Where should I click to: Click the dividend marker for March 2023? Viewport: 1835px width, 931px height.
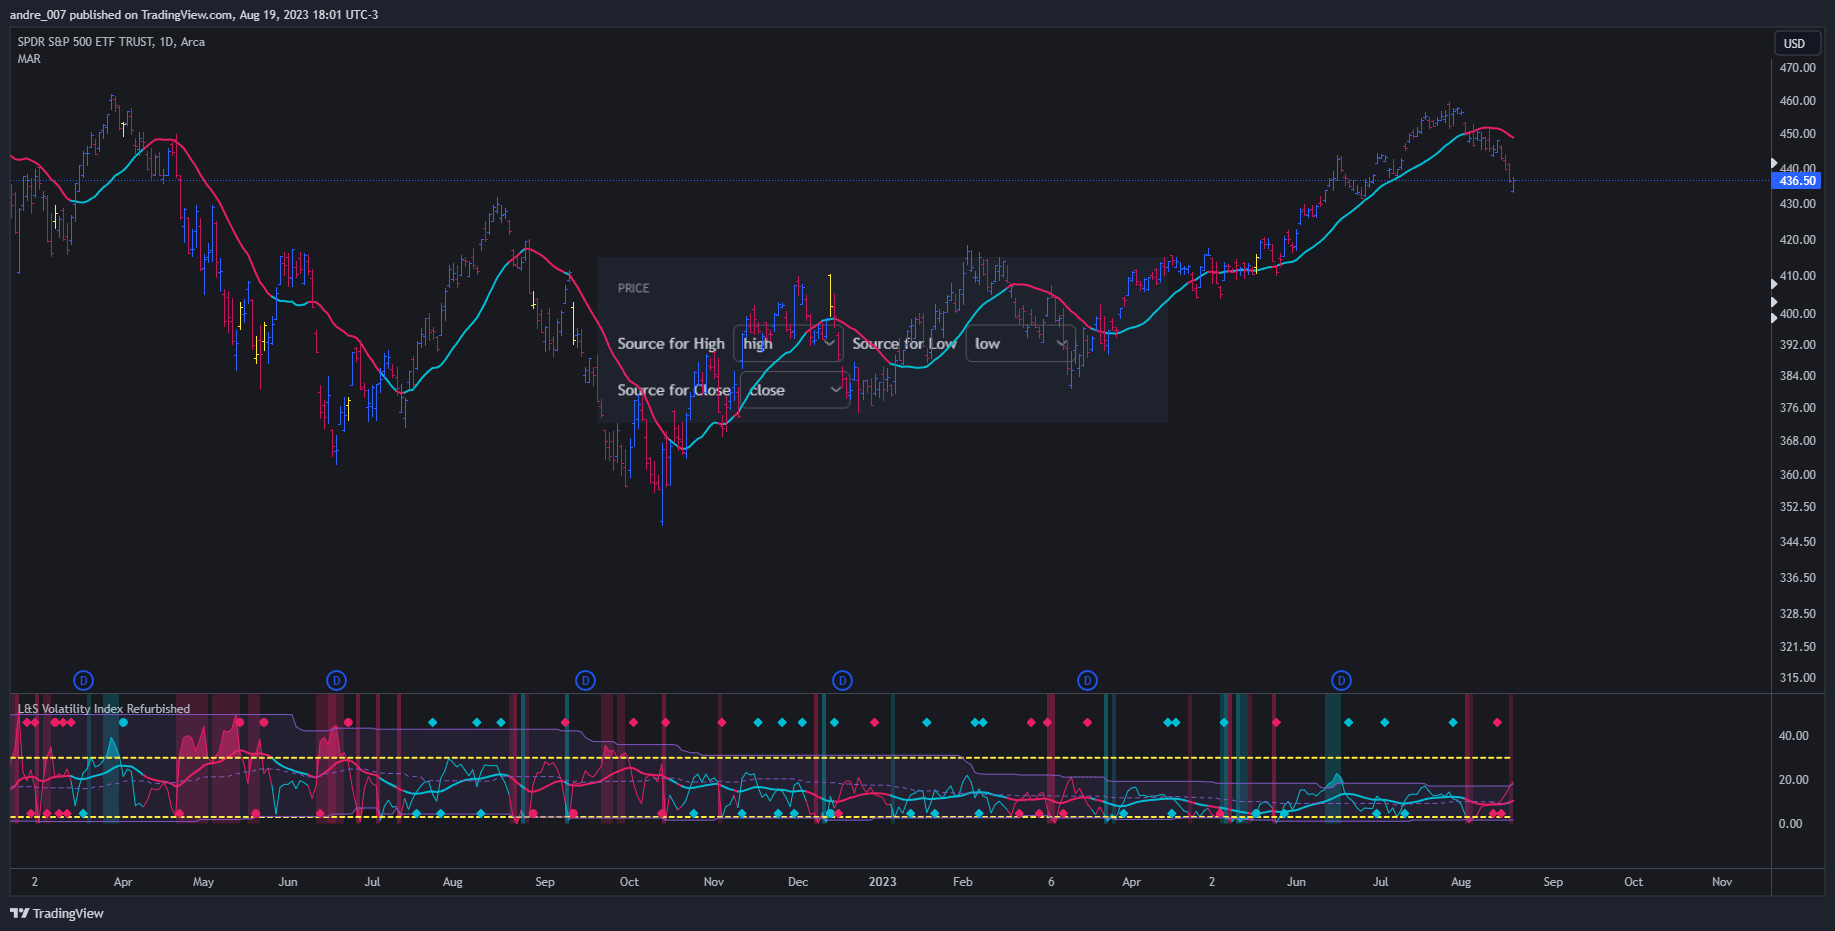tap(1088, 681)
